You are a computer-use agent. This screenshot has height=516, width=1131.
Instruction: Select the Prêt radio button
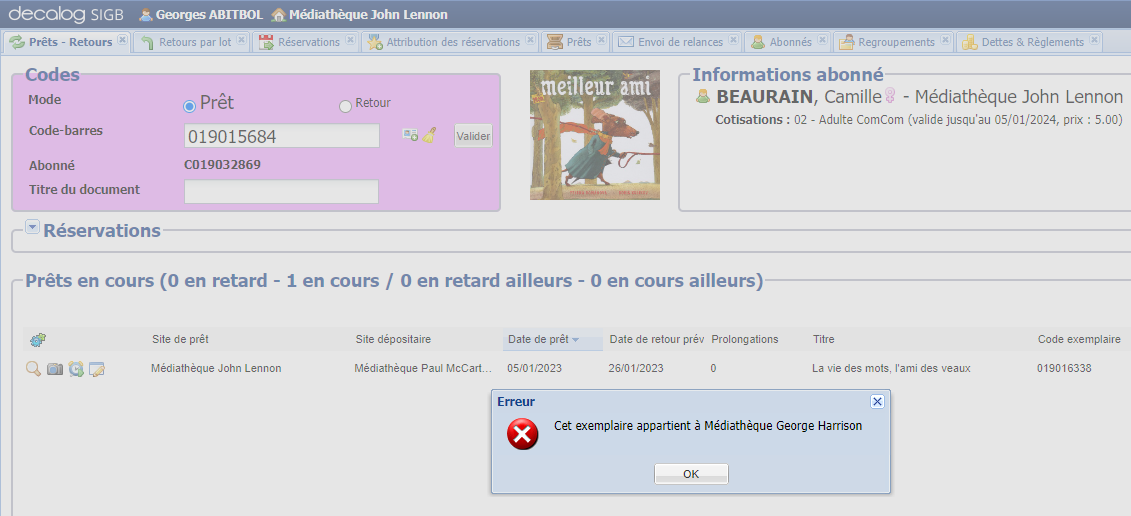(190, 107)
